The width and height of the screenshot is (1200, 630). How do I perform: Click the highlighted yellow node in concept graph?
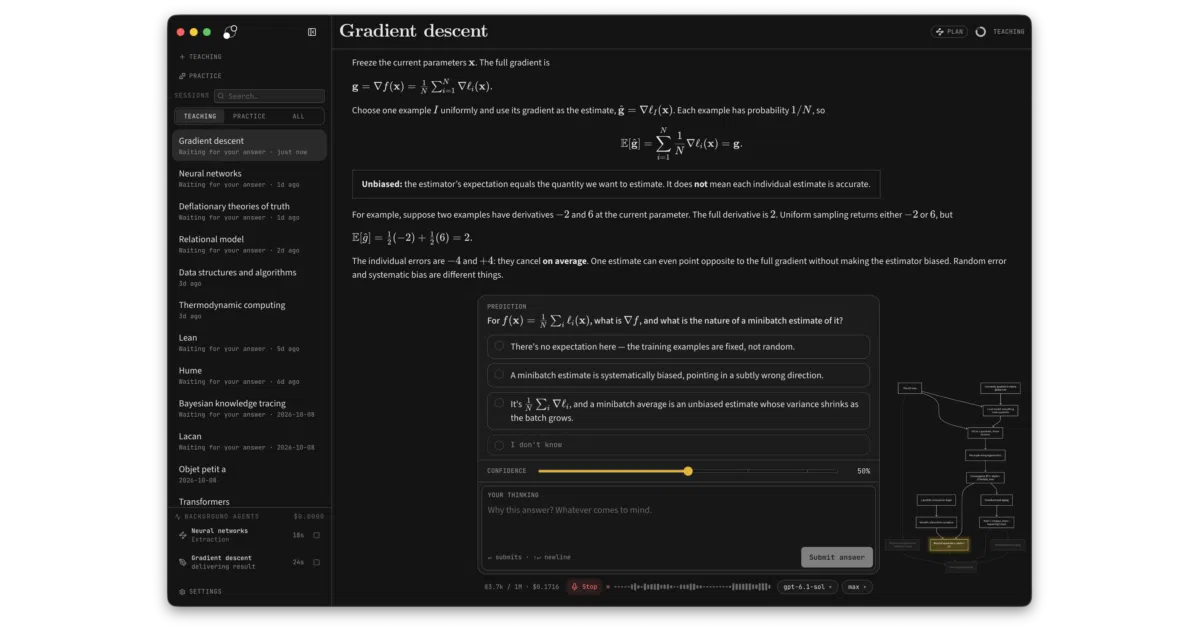(949, 545)
